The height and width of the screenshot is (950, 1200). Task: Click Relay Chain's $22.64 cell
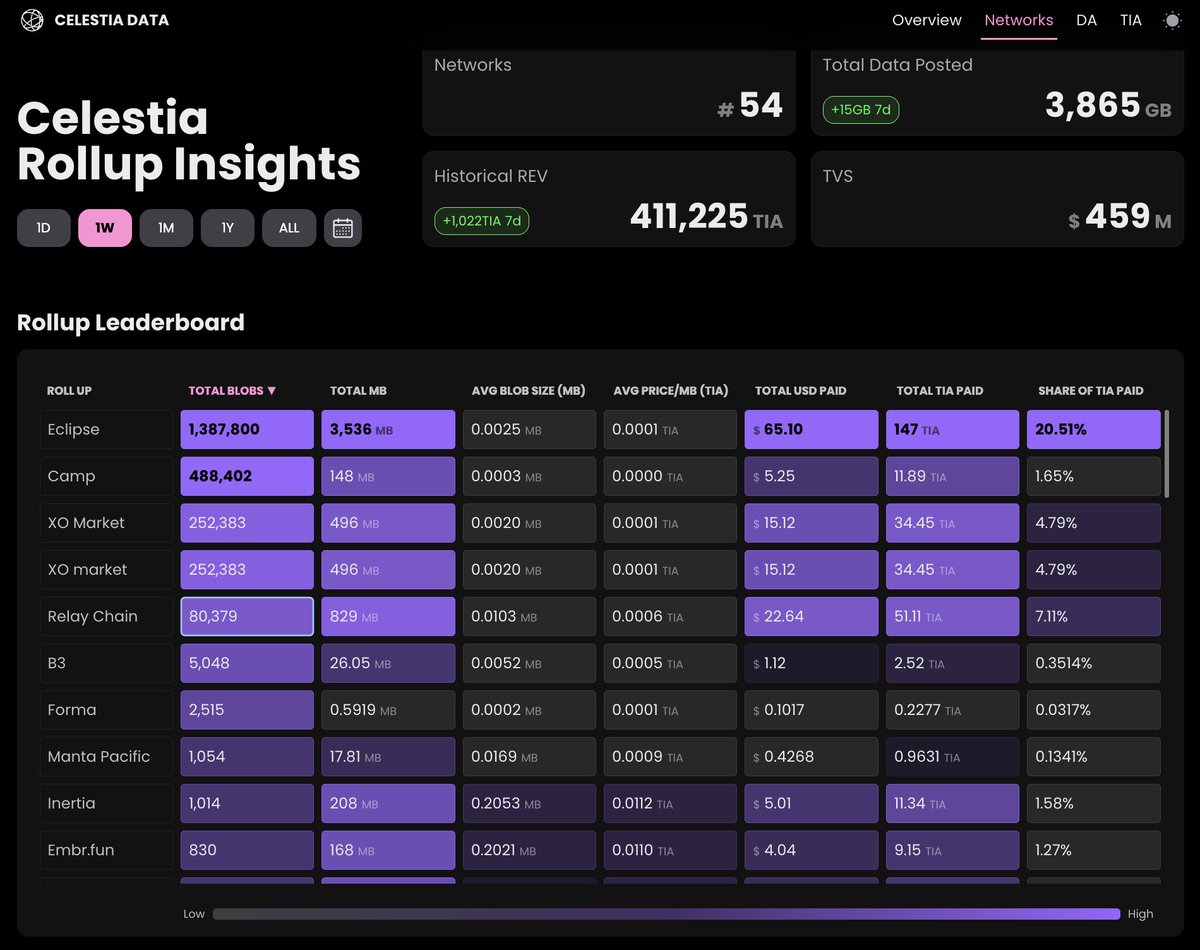(812, 616)
